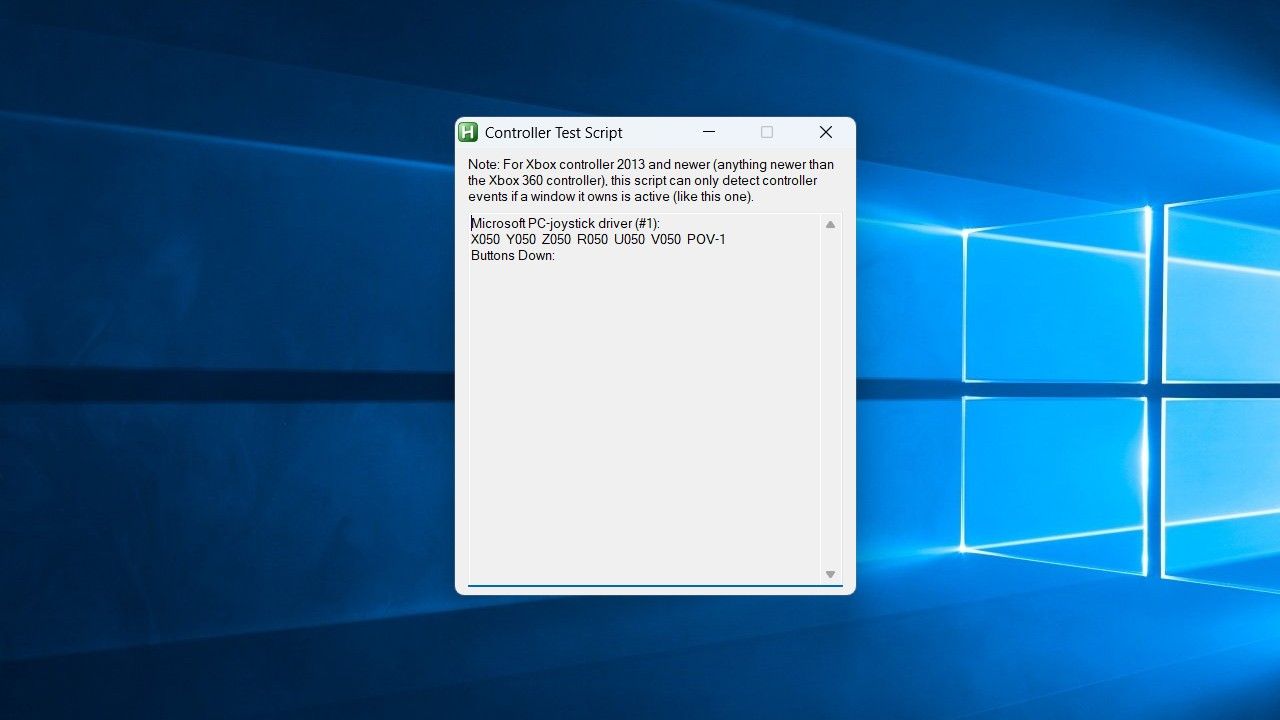Click the X050 axis value

click(x=486, y=240)
